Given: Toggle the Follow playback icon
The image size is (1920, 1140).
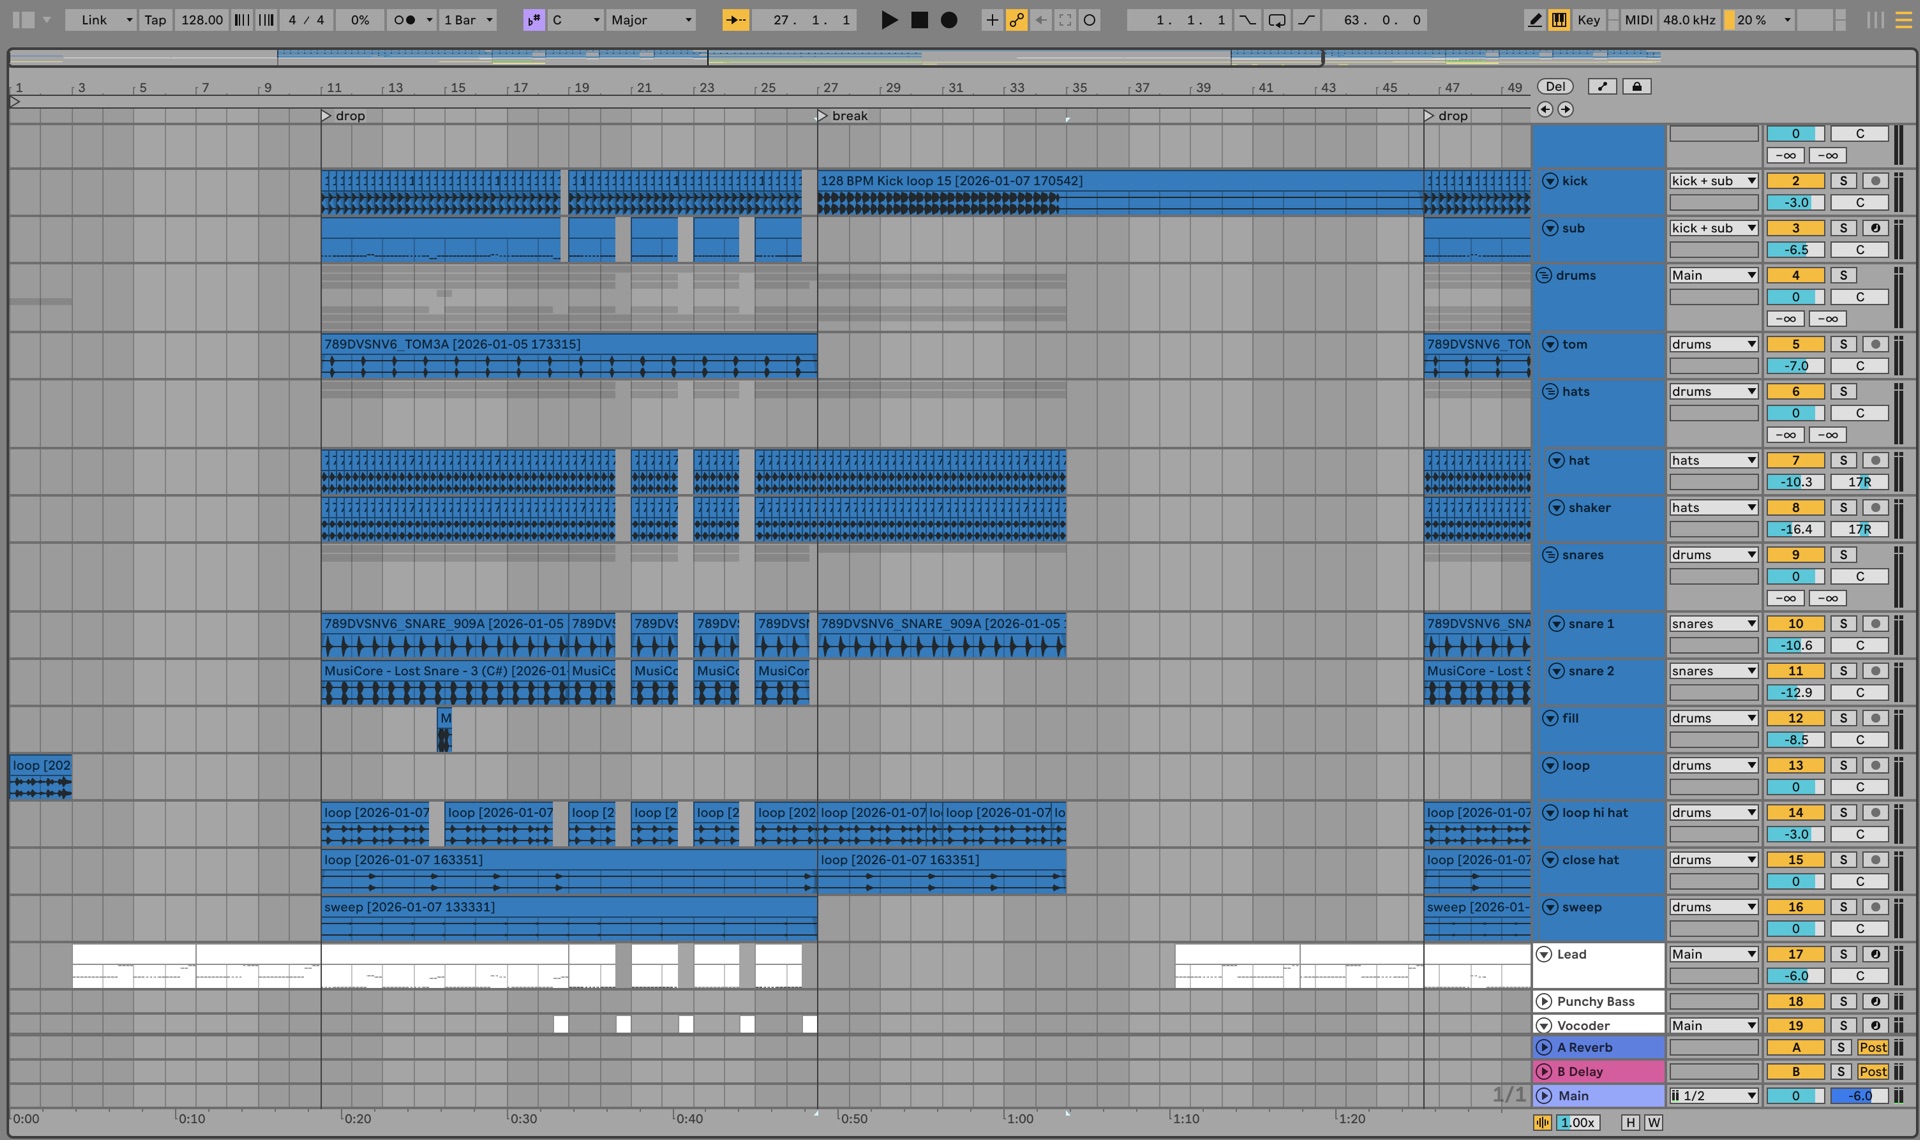Looking at the screenshot, I should click(735, 20).
